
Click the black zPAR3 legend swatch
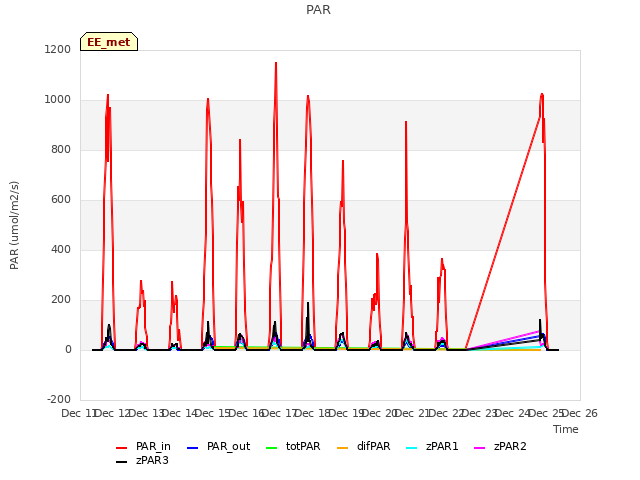tap(122, 462)
